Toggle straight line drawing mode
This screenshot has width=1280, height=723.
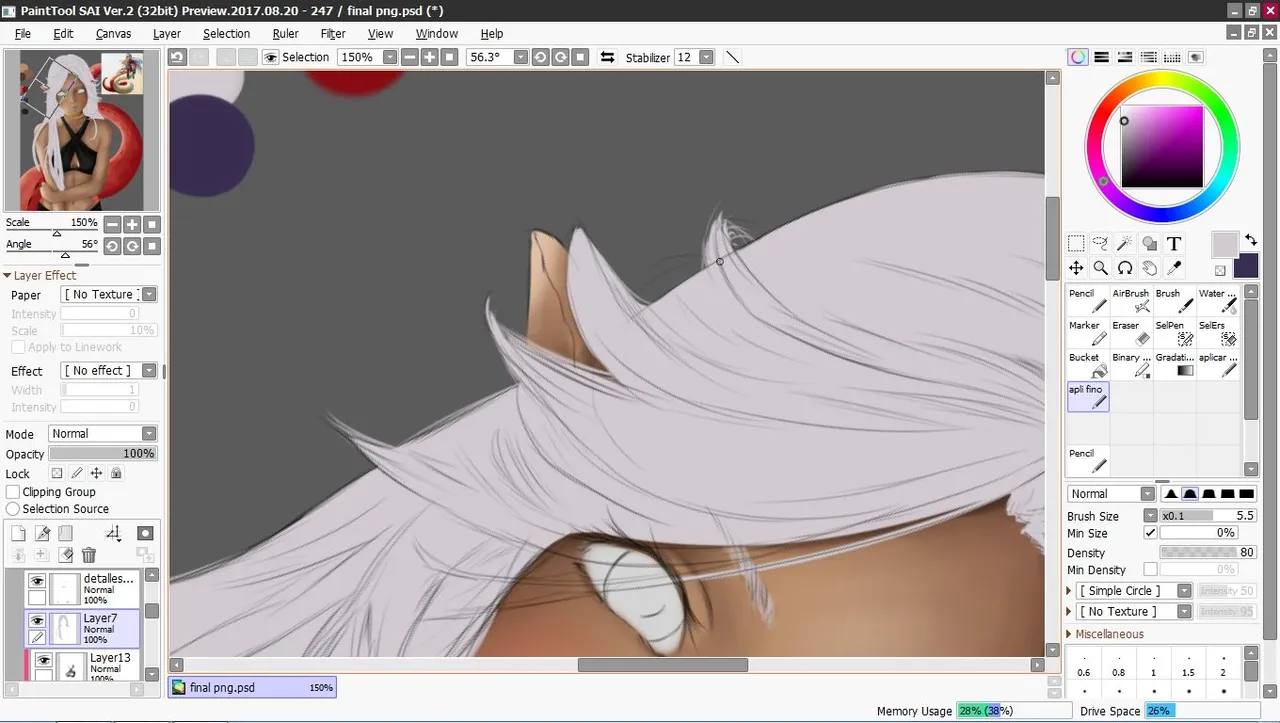tap(732, 57)
